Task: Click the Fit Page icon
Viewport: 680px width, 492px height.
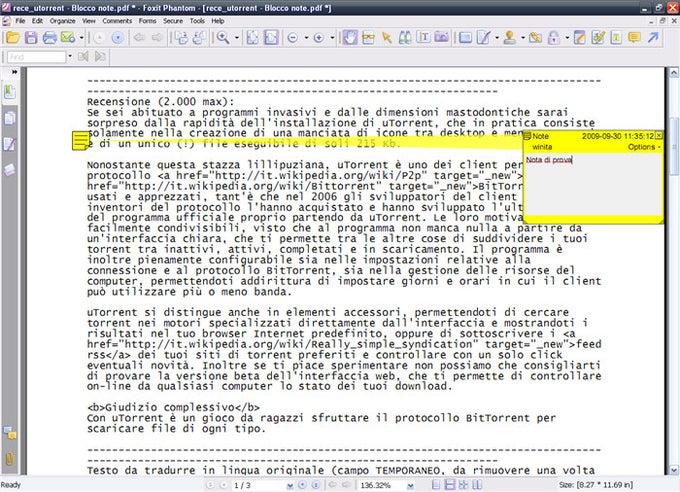Action: point(252,38)
